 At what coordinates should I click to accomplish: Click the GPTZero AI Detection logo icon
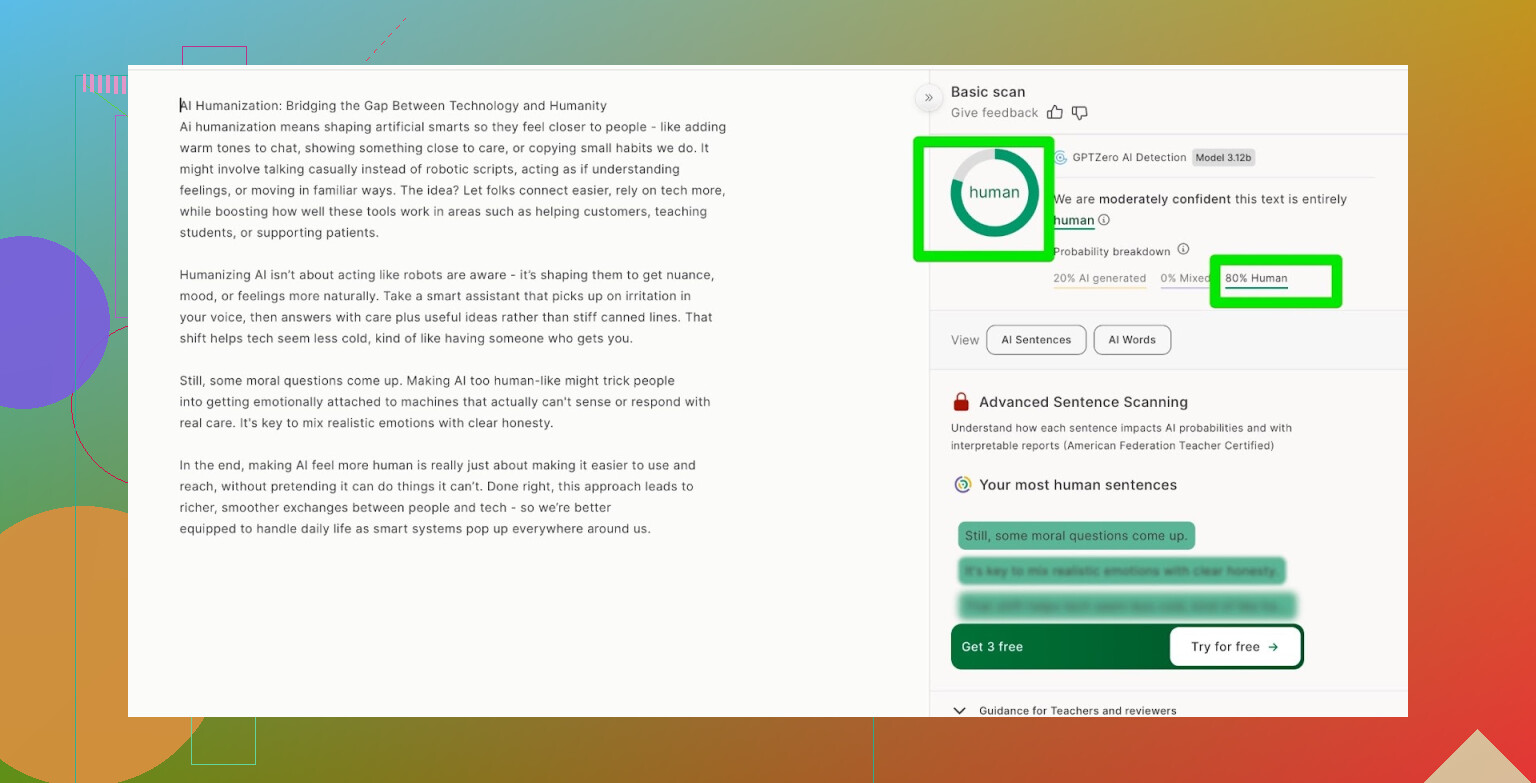[x=1060, y=157]
